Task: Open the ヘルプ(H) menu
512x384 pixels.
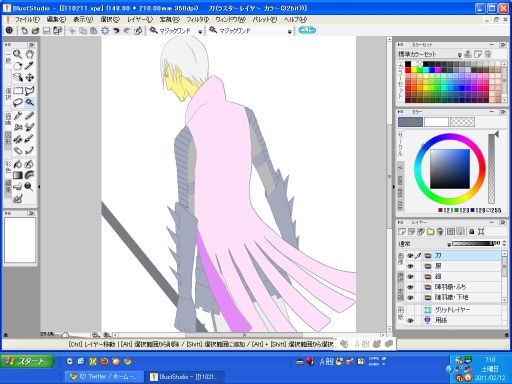Action: (295, 20)
